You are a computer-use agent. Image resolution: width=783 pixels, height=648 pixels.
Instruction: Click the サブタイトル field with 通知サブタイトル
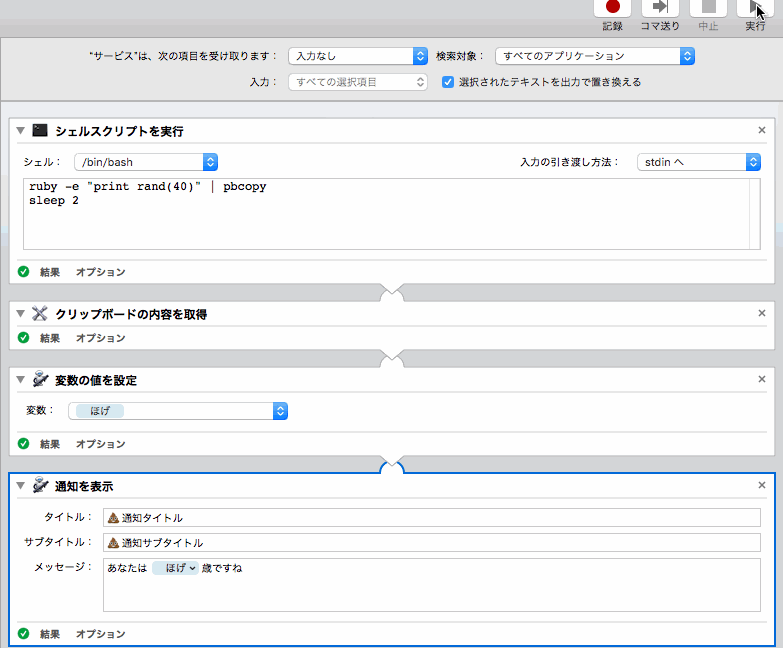[431, 543]
